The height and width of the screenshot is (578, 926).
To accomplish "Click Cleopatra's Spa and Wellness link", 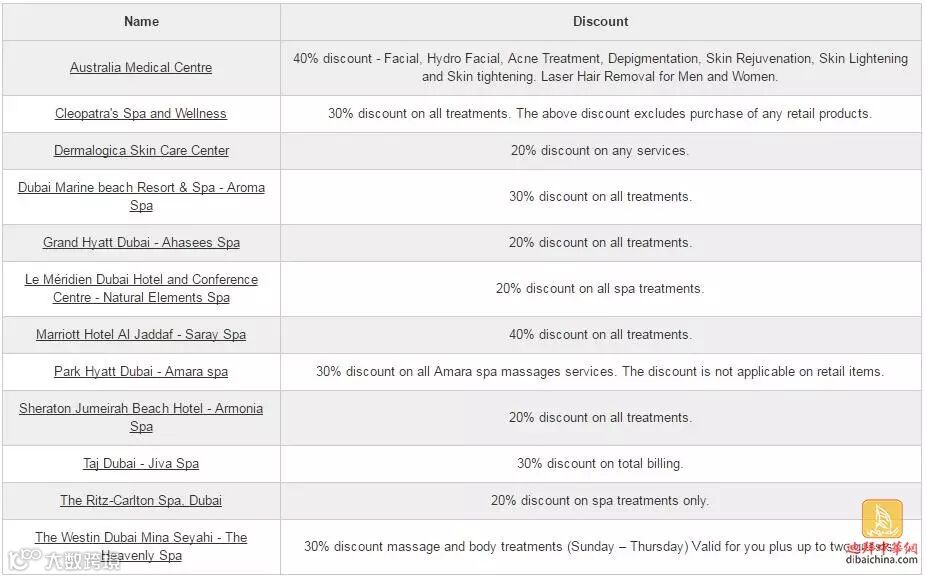I will (x=141, y=114).
